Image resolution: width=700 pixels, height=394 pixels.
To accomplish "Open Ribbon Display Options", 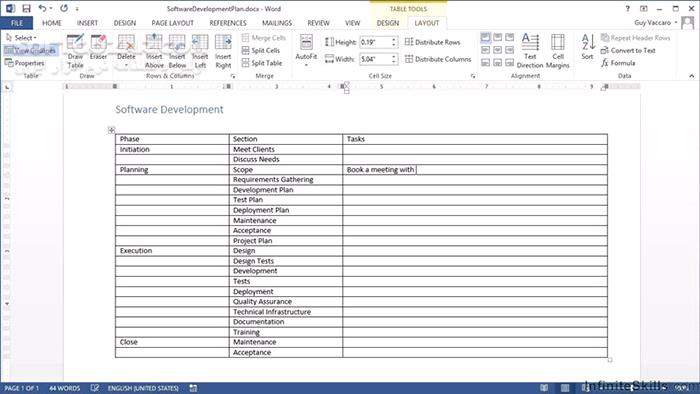I will pyautogui.click(x=643, y=8).
